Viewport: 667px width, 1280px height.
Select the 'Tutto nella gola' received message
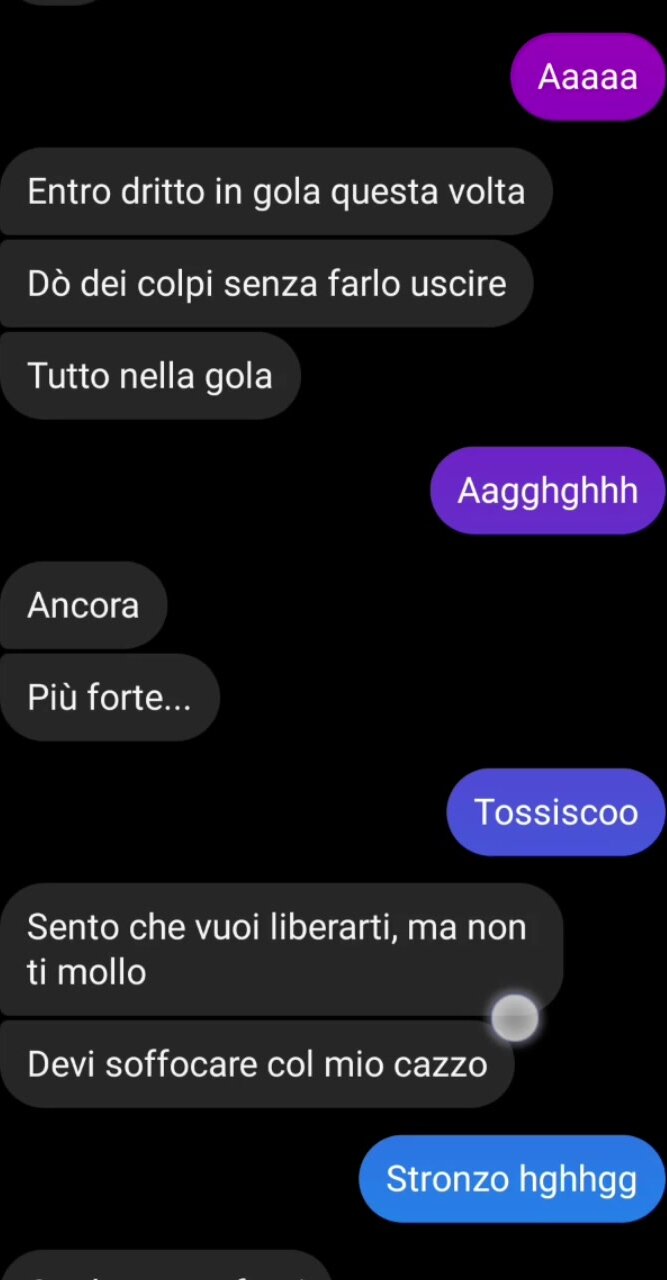[150, 375]
